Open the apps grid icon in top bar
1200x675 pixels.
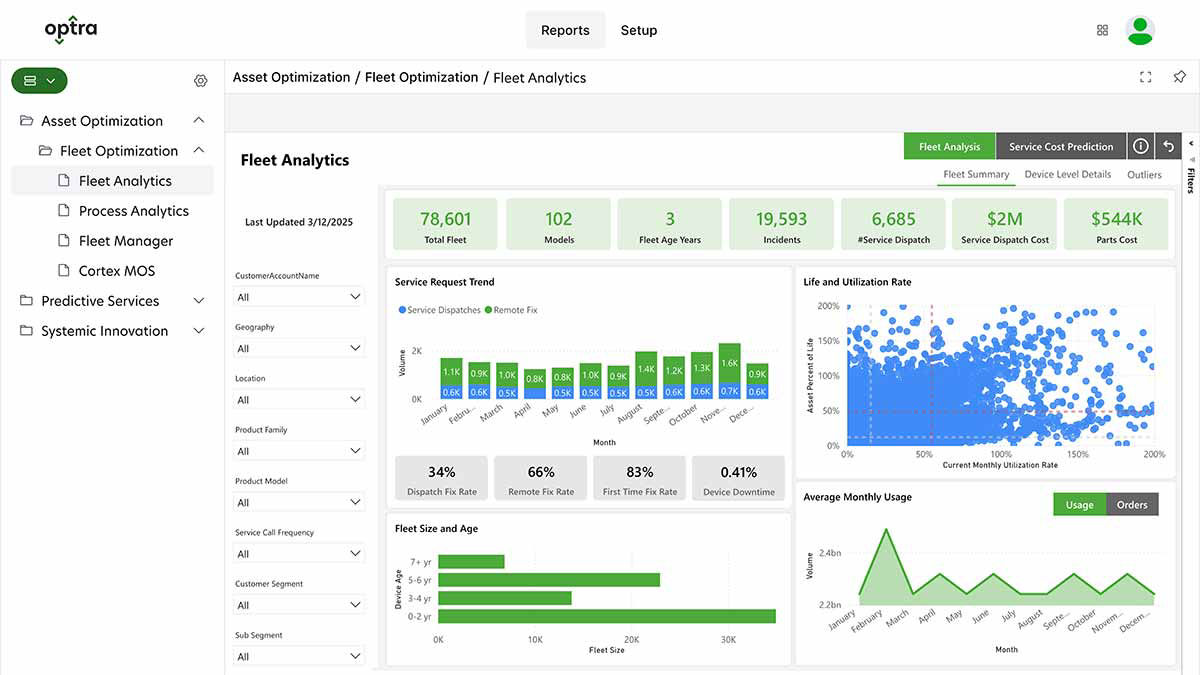coord(1102,30)
